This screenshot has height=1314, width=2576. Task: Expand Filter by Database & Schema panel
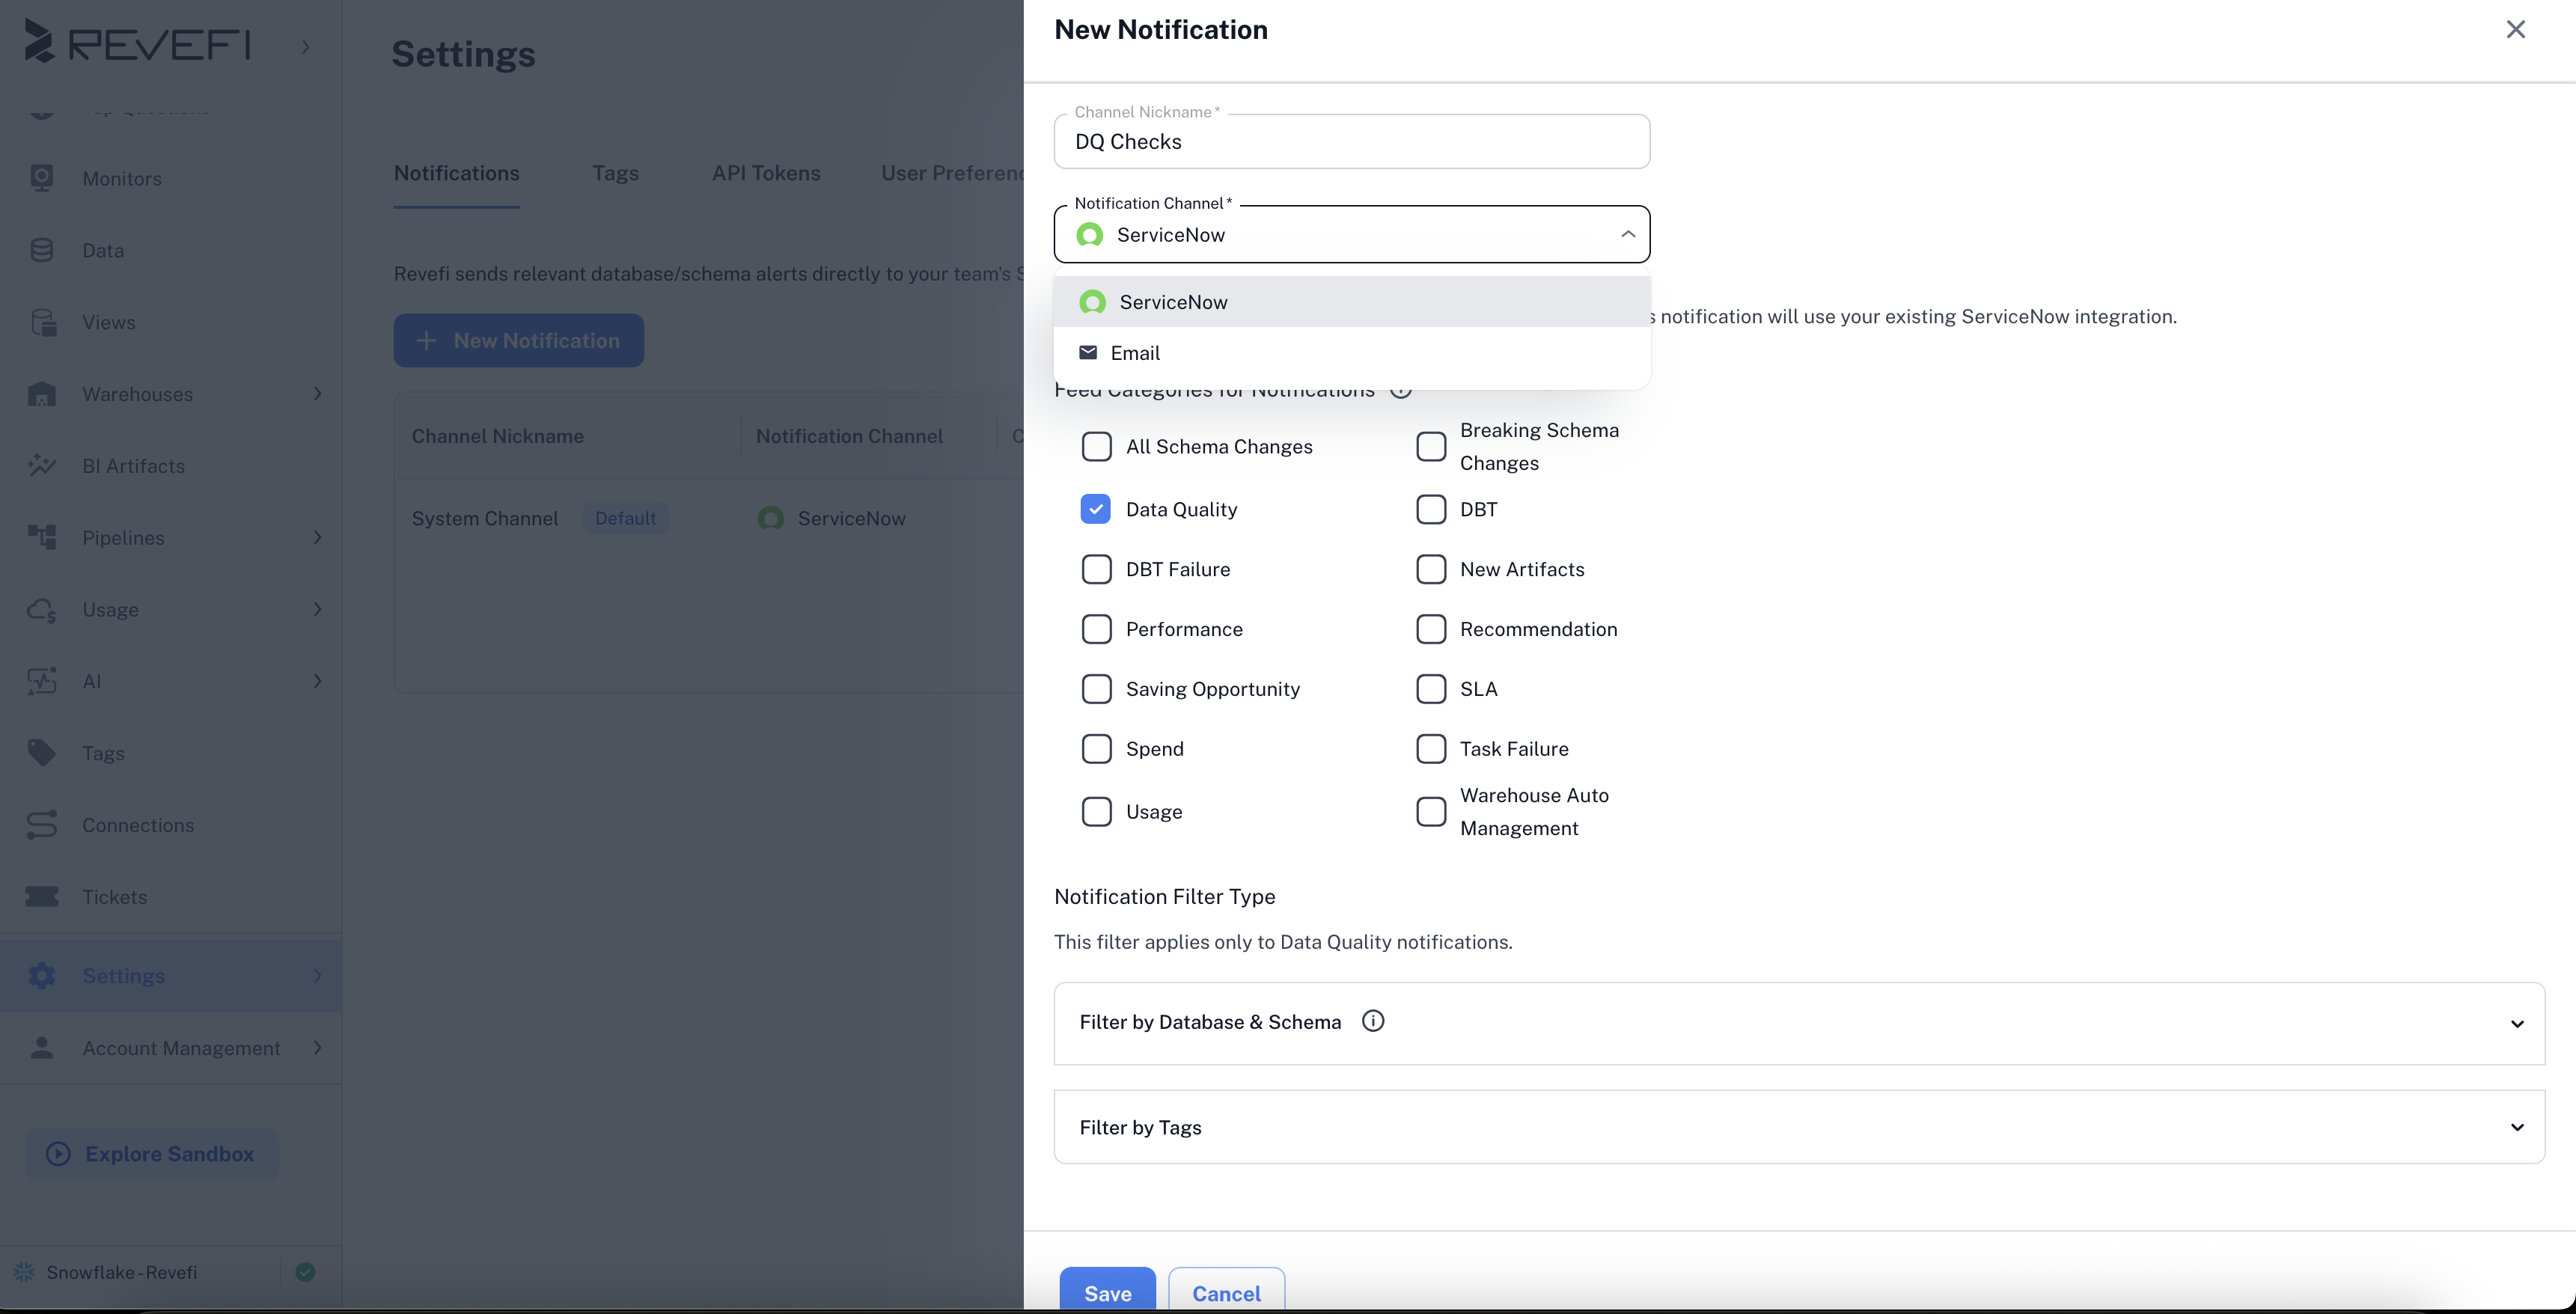click(2516, 1023)
